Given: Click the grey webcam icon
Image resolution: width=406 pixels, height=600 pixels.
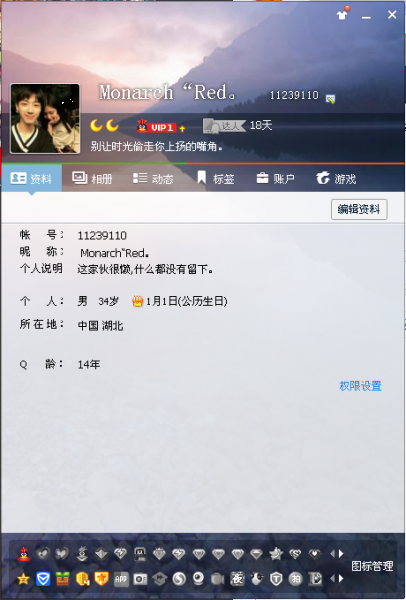Looking at the screenshot, I should pyautogui.click(x=198, y=579).
